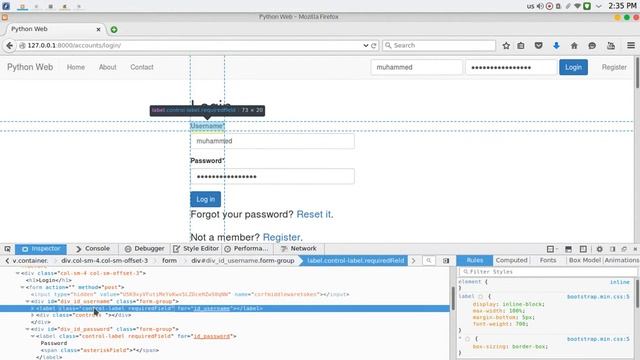This screenshot has width=640, height=360.
Task: Open bootstrap.min.css:5 link for label rule
Action: (598, 297)
